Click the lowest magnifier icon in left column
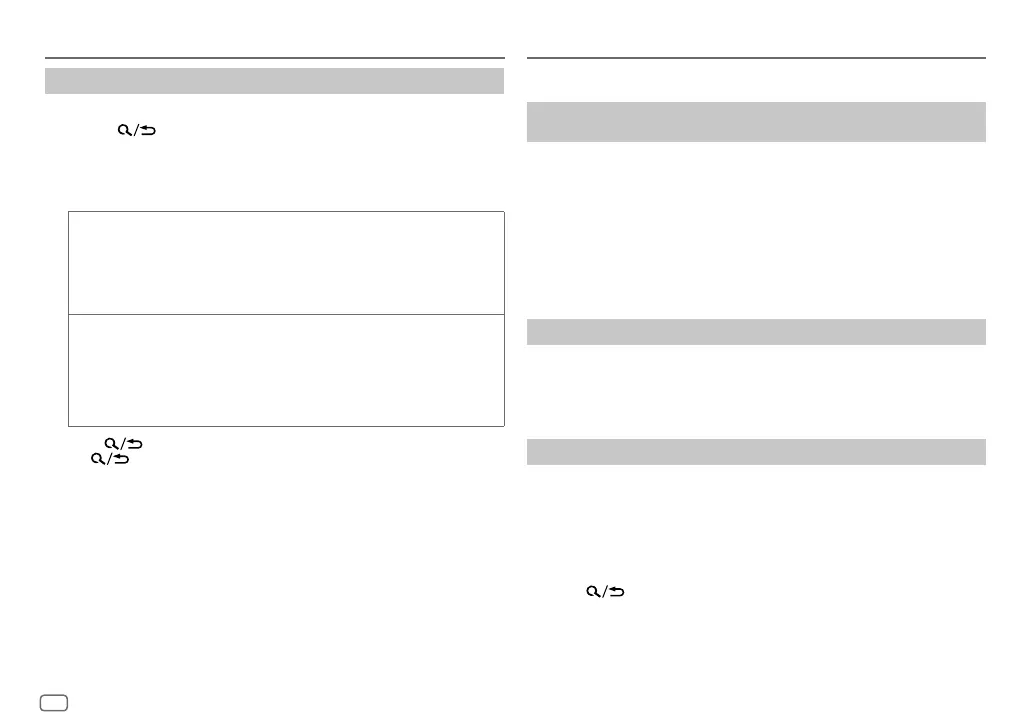Viewport: 1032px width, 726px height. [x=97, y=458]
